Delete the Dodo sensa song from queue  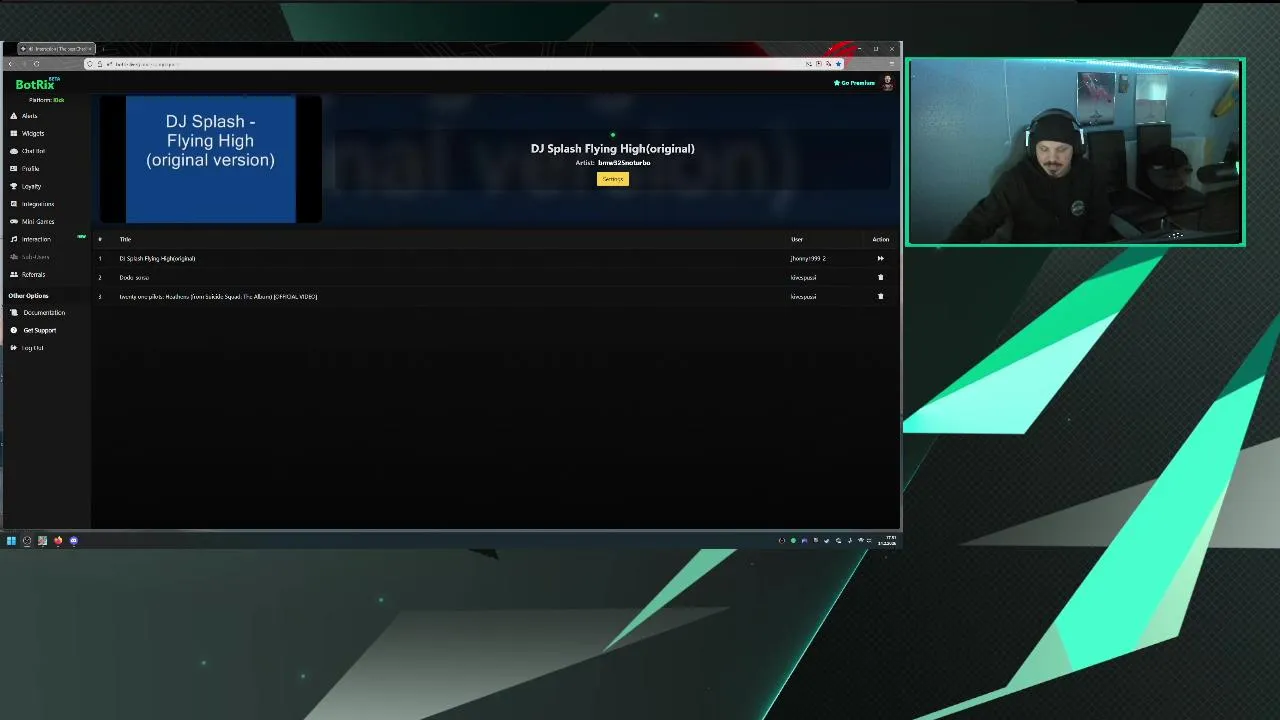[881, 277]
